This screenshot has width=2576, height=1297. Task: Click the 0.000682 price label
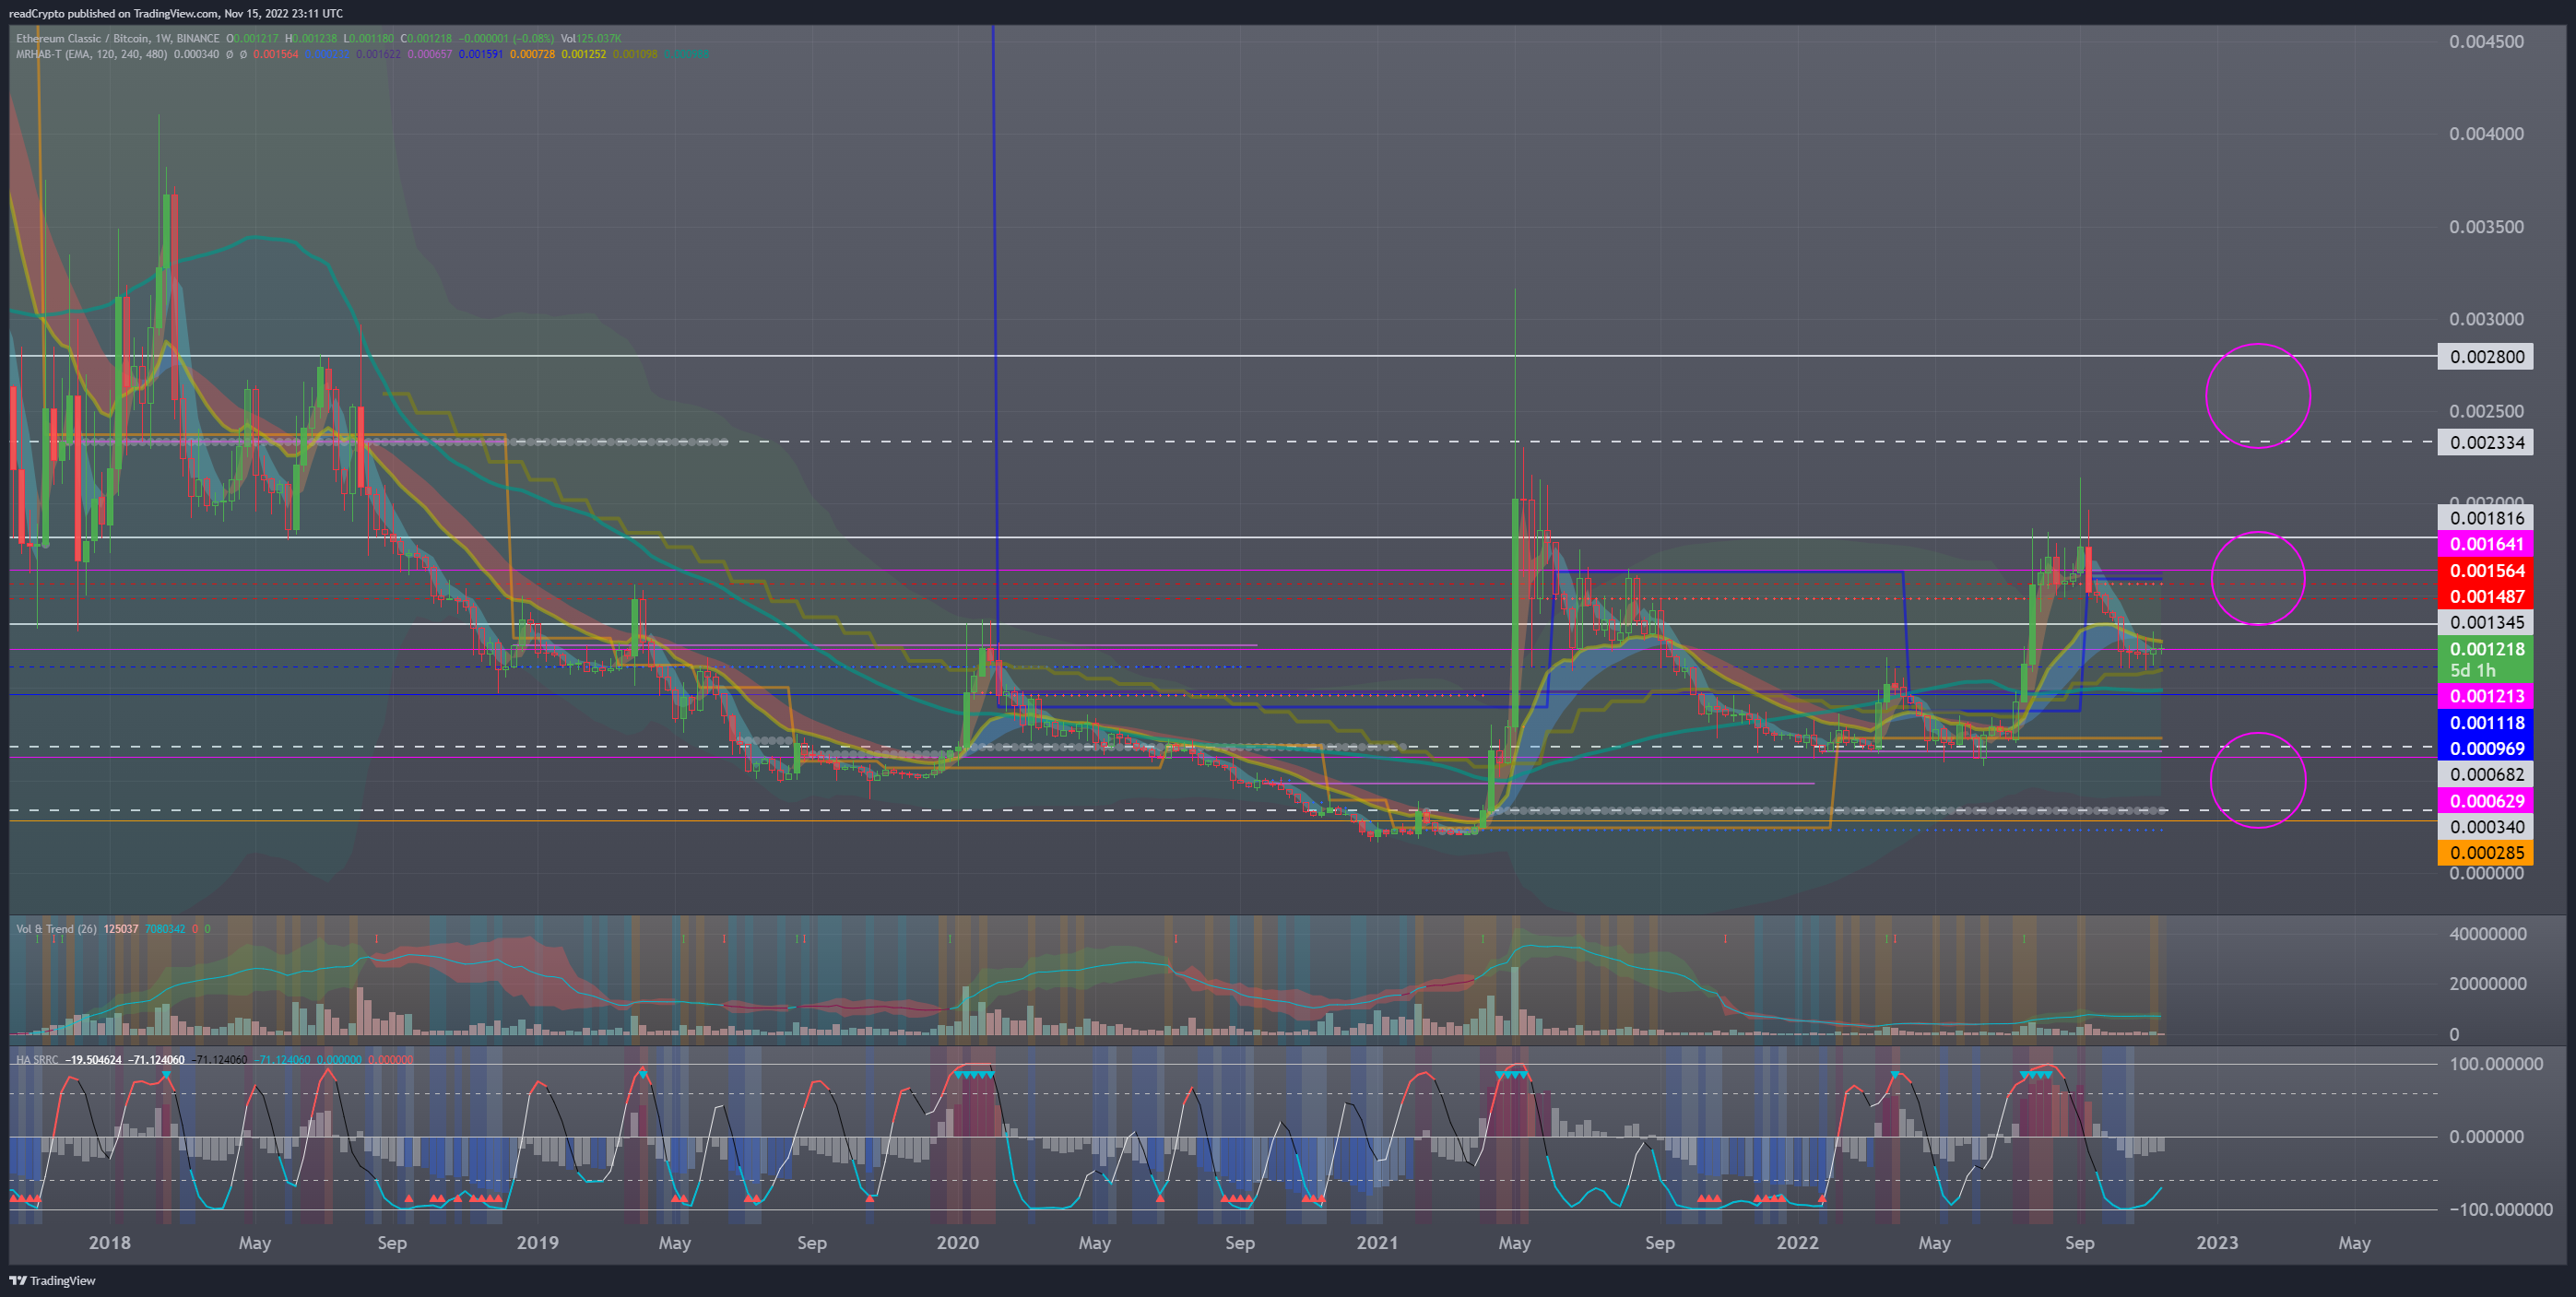[x=2486, y=774]
